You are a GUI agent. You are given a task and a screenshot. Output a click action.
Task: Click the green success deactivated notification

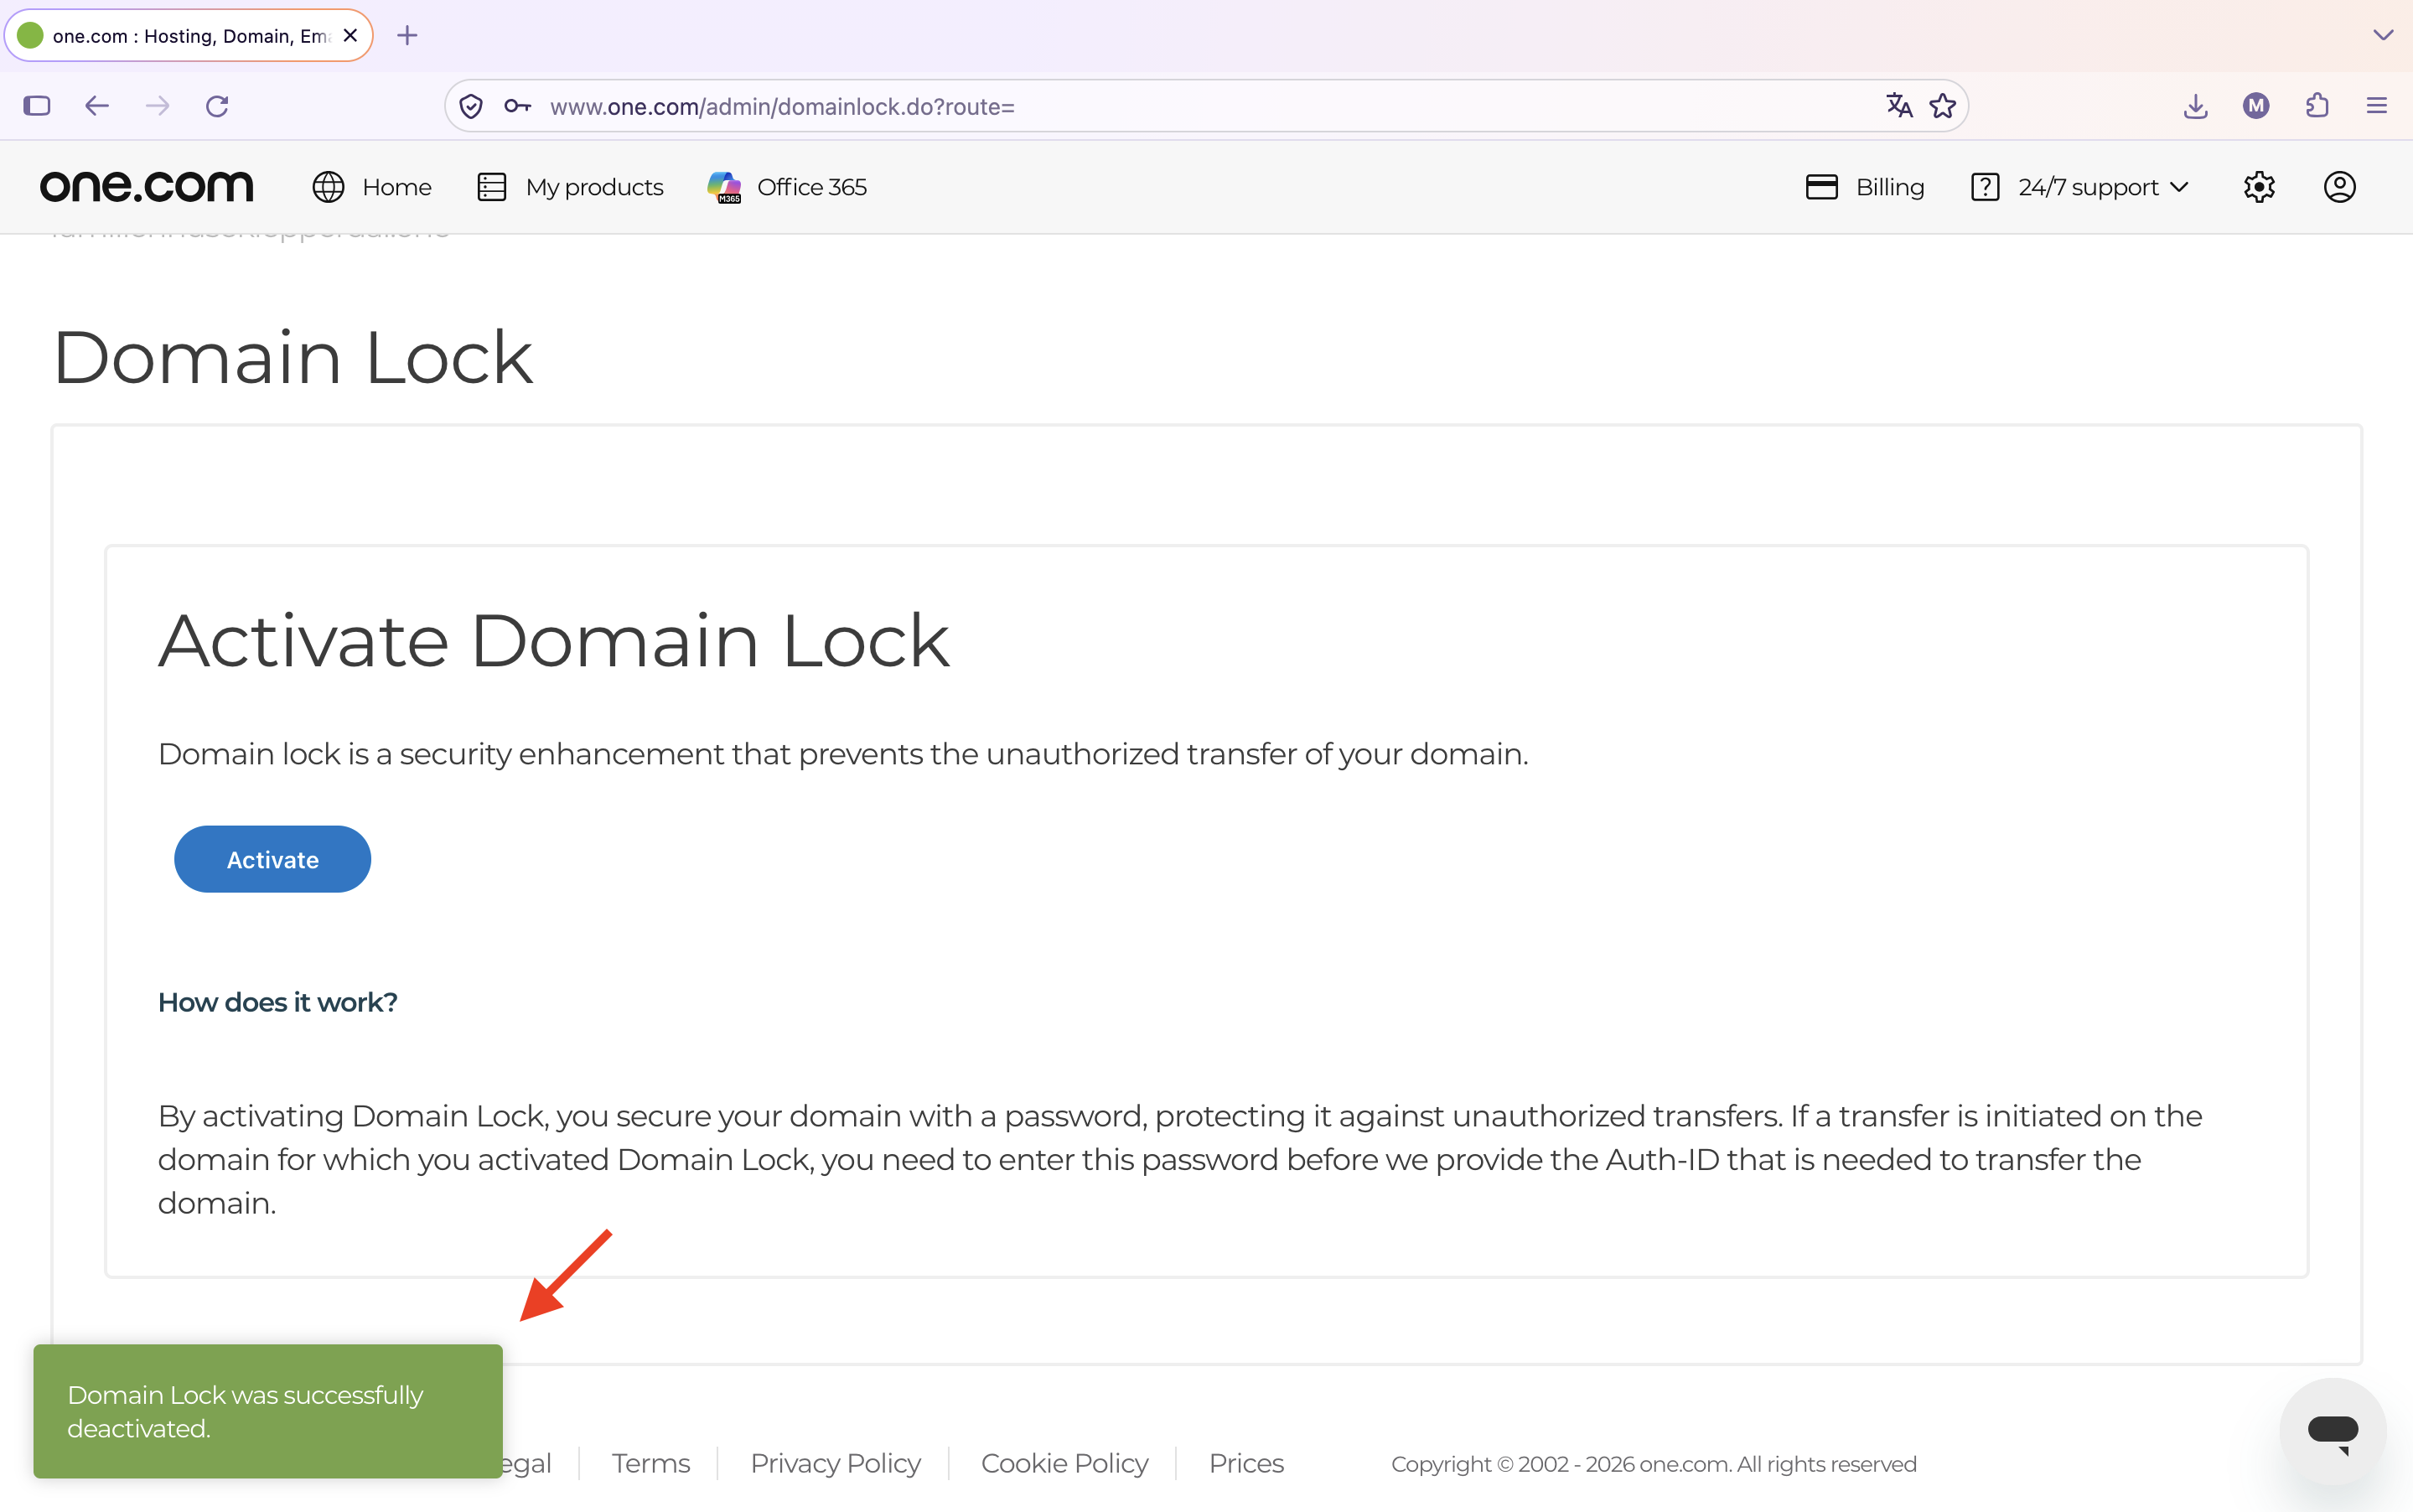(268, 1411)
